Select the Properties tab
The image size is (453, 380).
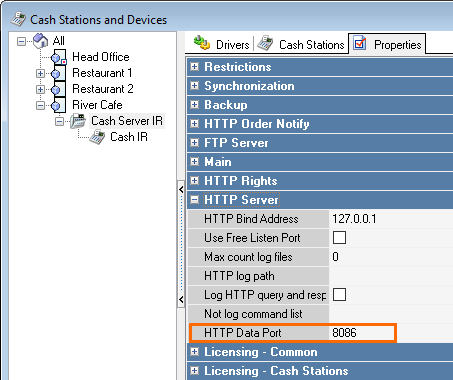click(x=387, y=44)
